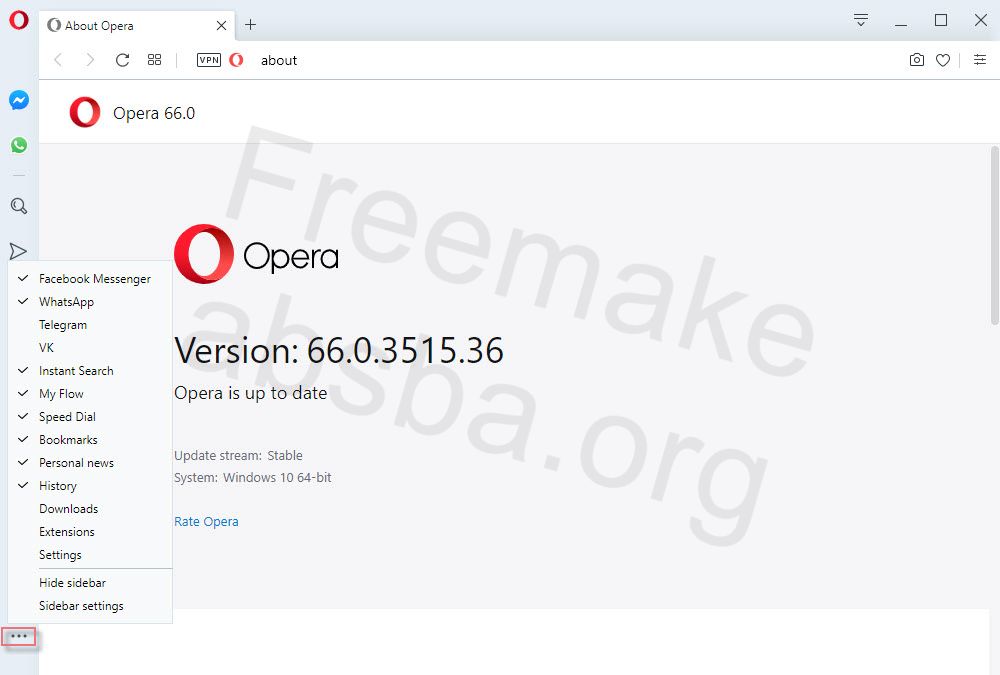Enable VK in sidebar menu
The image size is (1000, 675).
(90, 348)
